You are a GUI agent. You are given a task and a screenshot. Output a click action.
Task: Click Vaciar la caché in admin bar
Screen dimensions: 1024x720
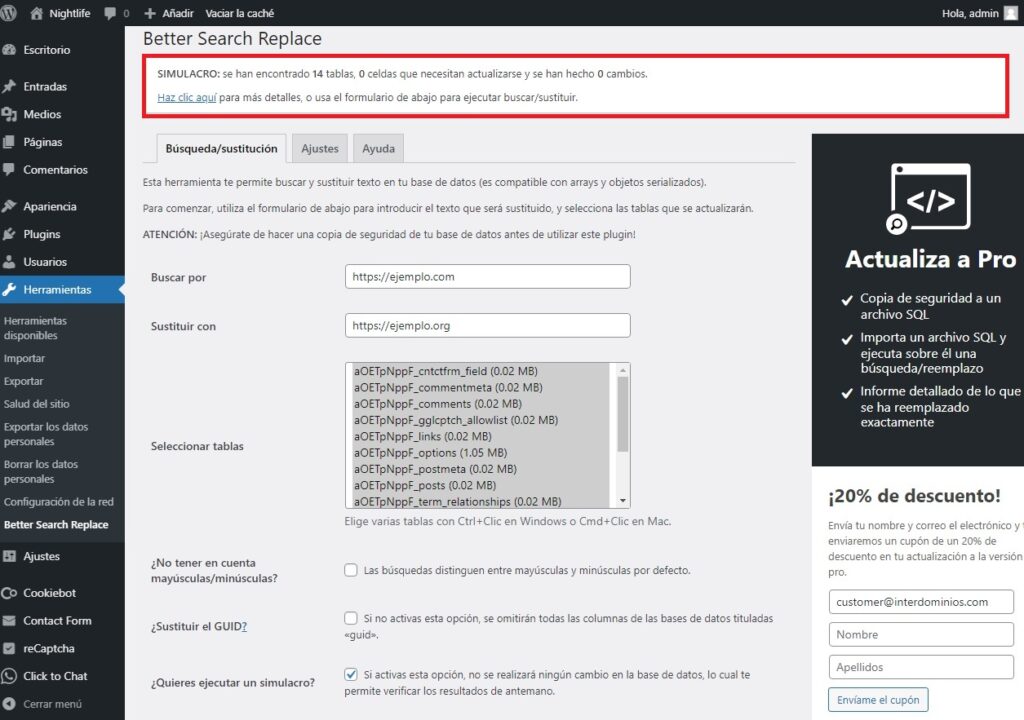pyautogui.click(x=240, y=13)
